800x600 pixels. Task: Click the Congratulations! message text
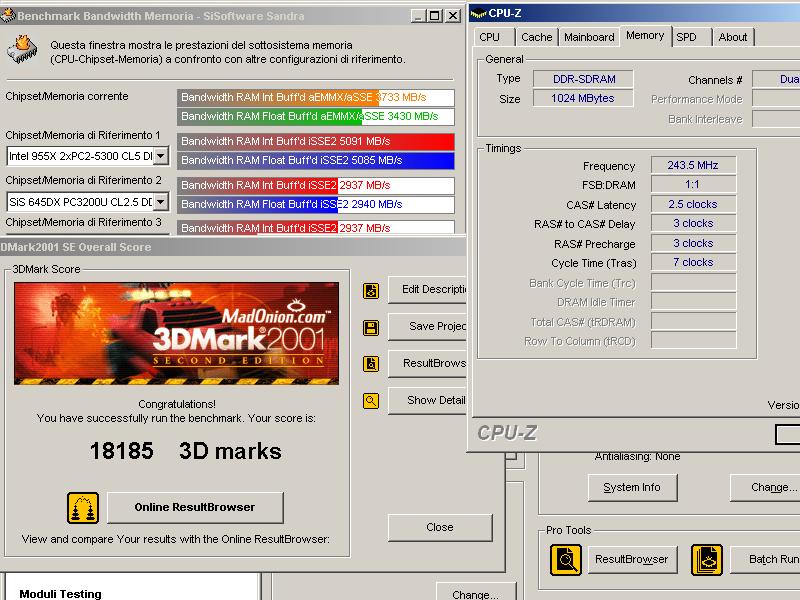(x=177, y=404)
